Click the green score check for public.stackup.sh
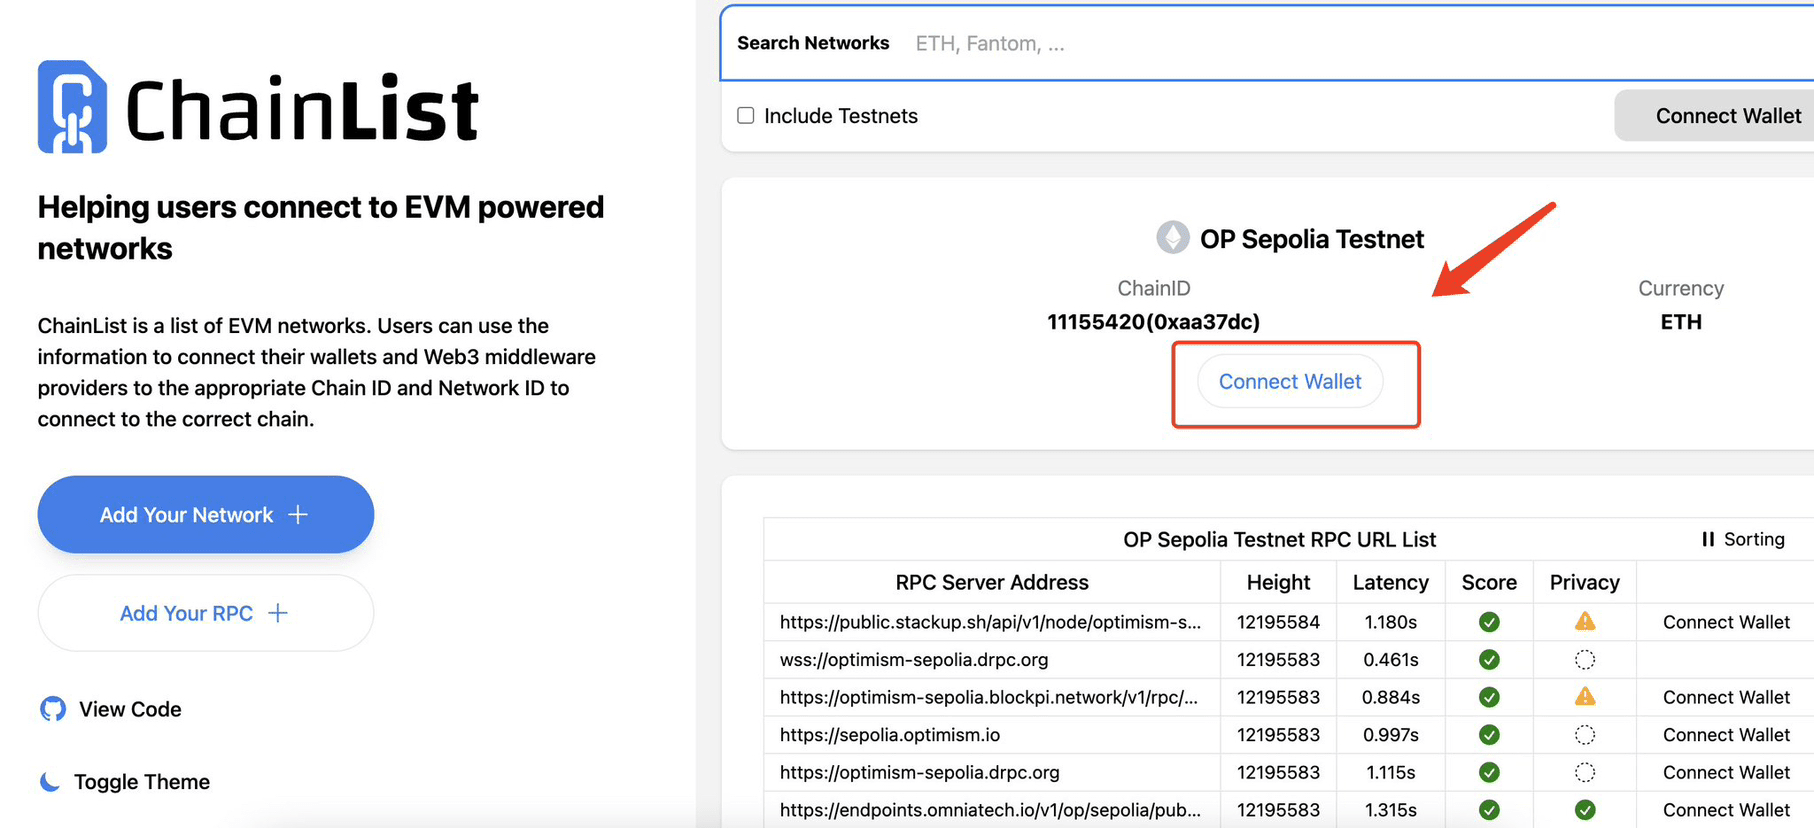The image size is (1814, 828). [1489, 622]
